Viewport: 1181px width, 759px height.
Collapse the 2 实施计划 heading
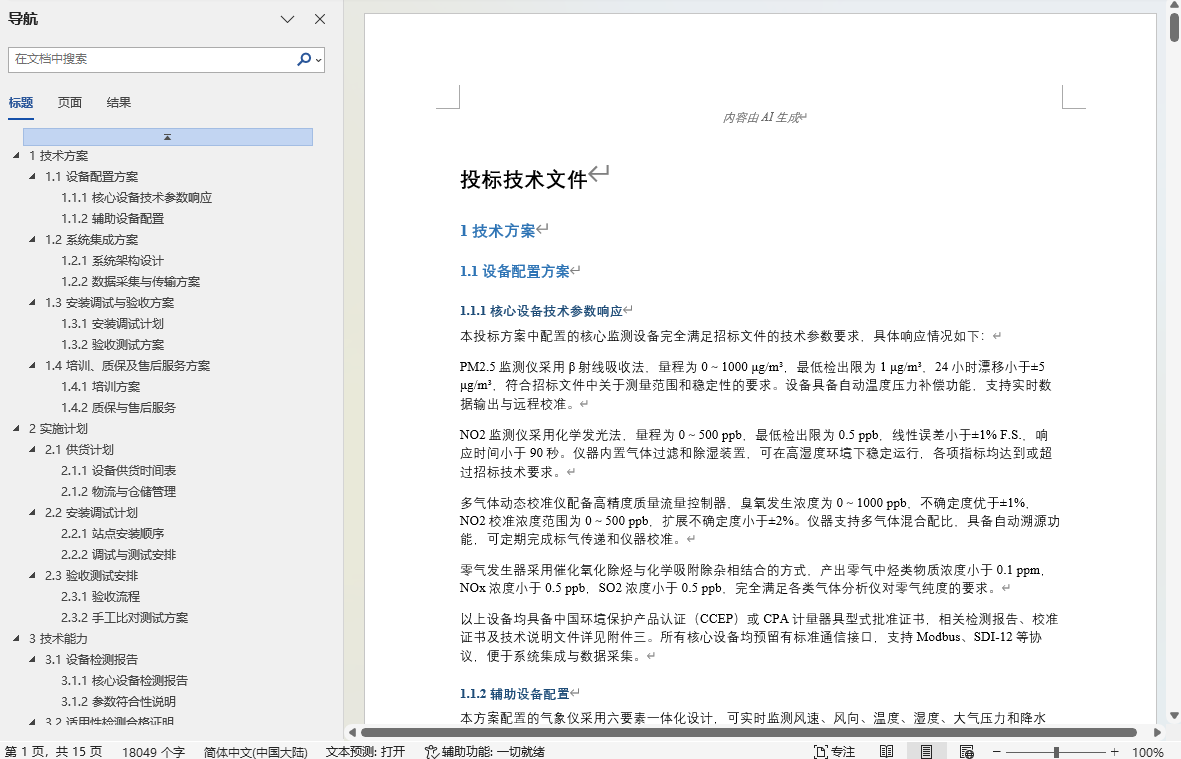[16, 428]
